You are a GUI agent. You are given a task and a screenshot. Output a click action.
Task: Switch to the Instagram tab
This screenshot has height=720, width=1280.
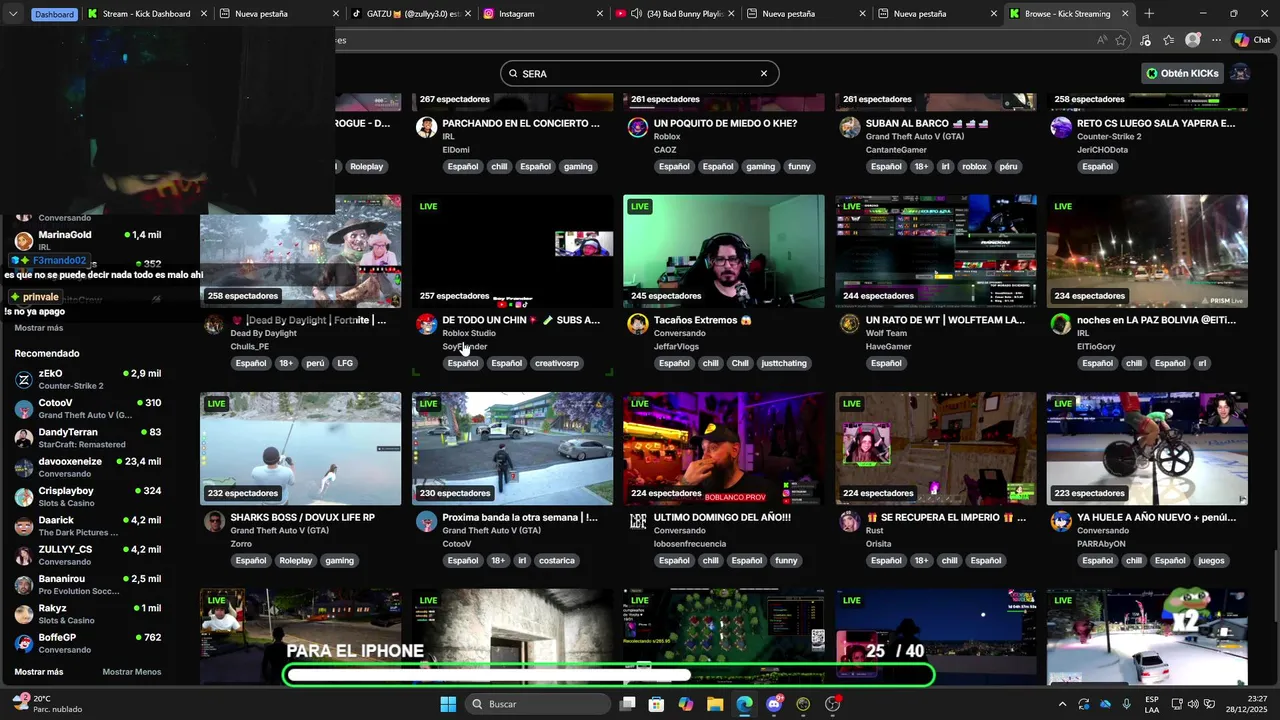pyautogui.click(x=544, y=14)
